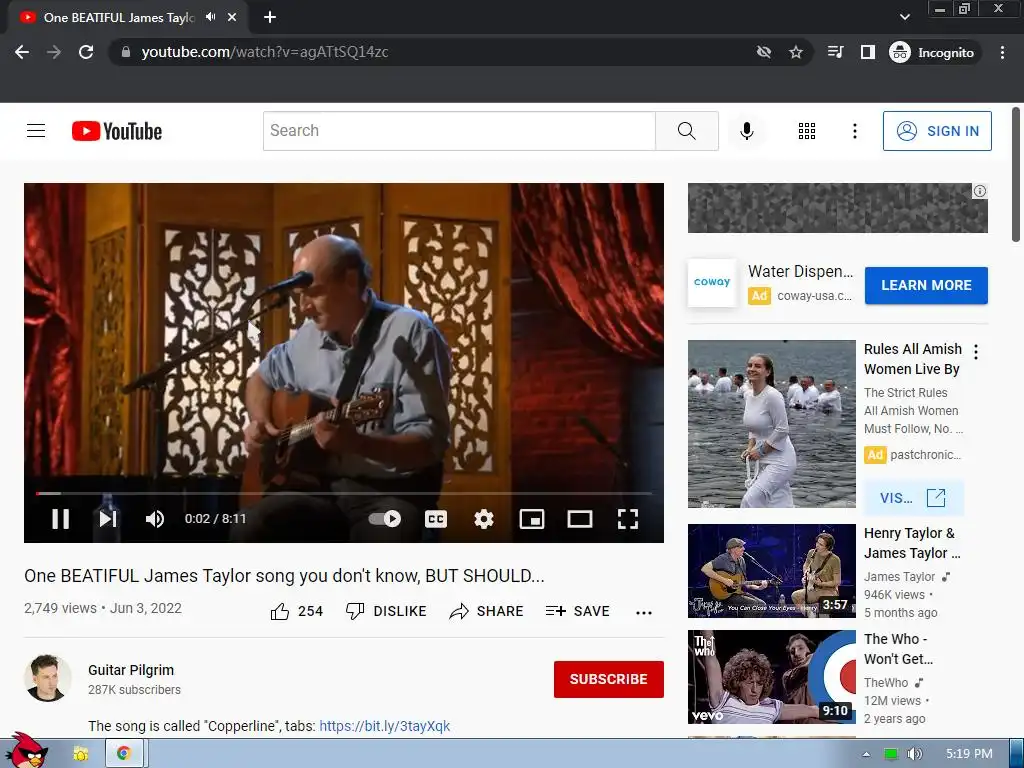Click the magnifier search button
This screenshot has height=768, width=1024.
pyautogui.click(x=687, y=131)
